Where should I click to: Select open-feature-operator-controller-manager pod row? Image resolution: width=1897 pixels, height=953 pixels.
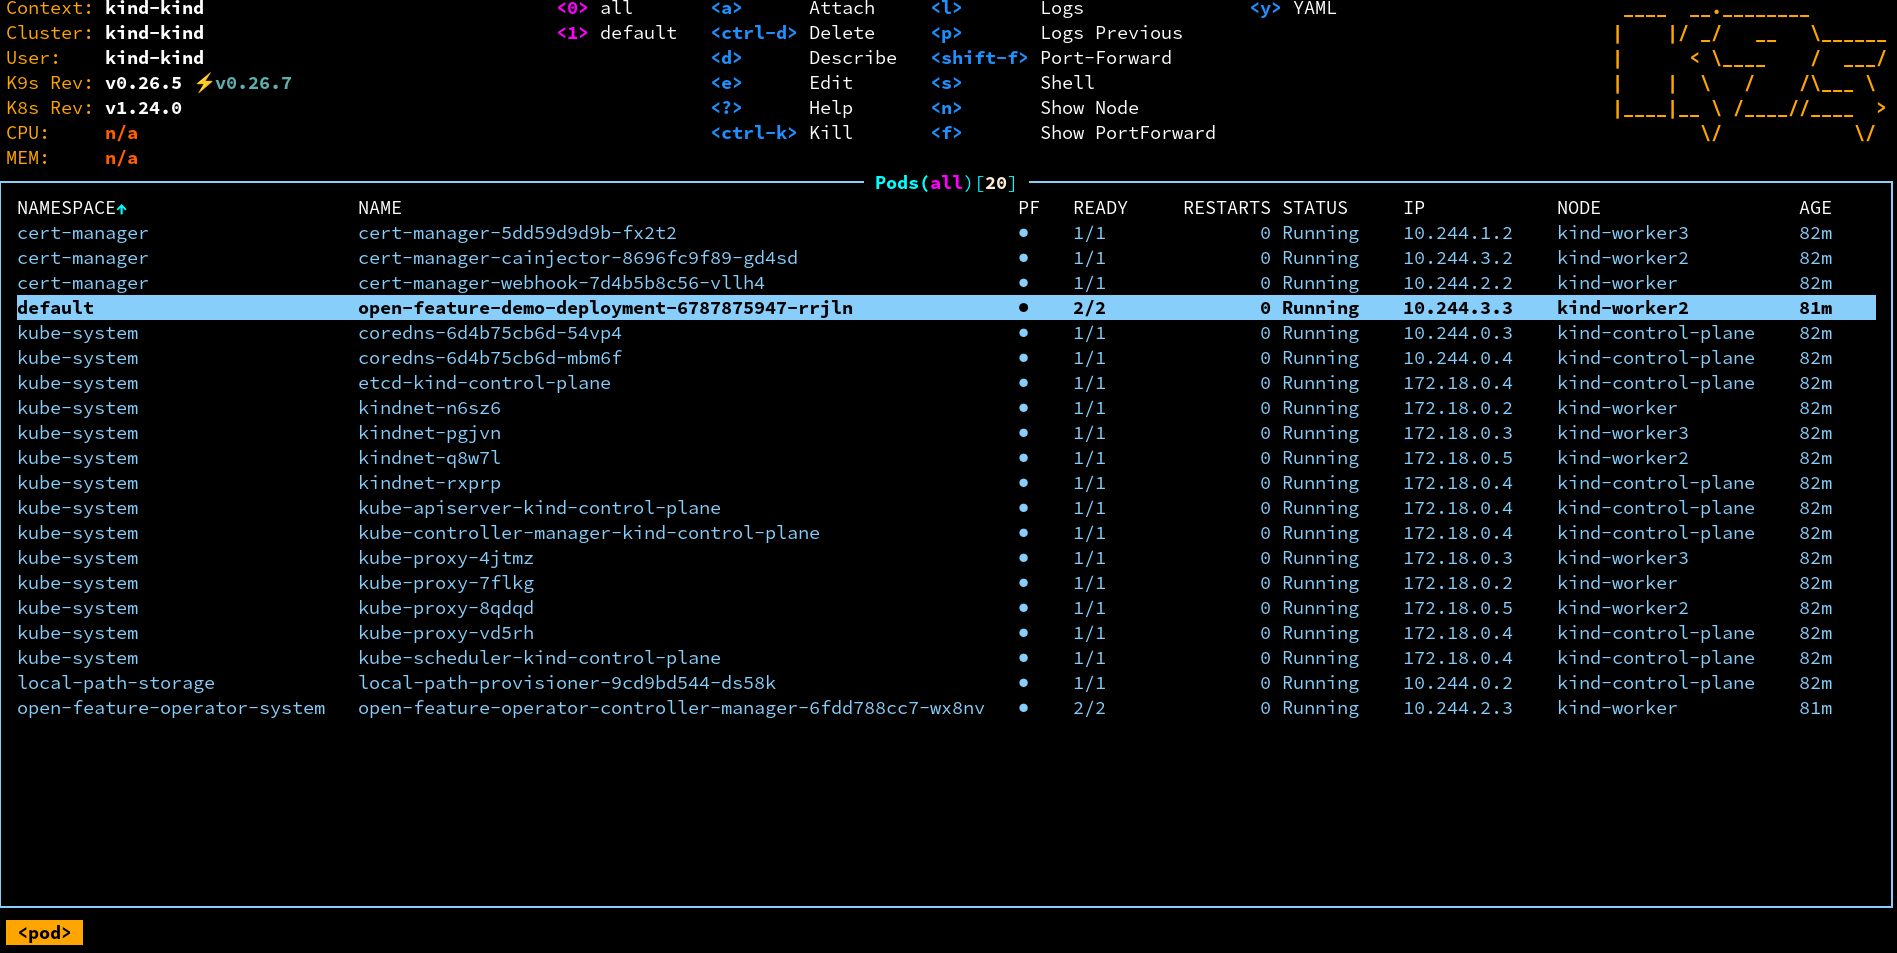[x=670, y=708]
